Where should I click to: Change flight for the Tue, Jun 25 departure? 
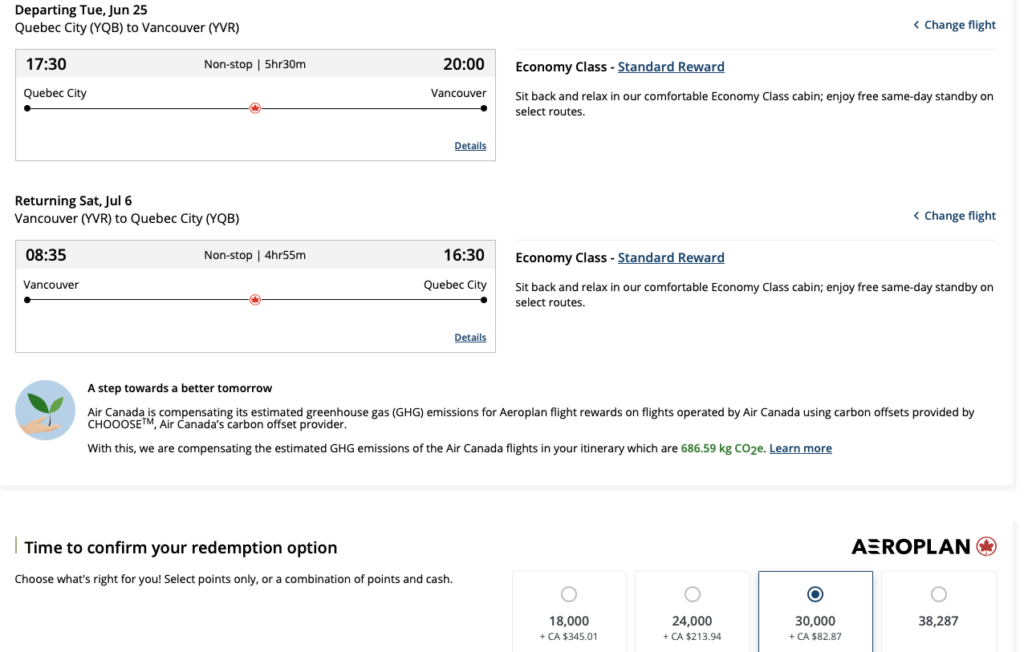[954, 25]
